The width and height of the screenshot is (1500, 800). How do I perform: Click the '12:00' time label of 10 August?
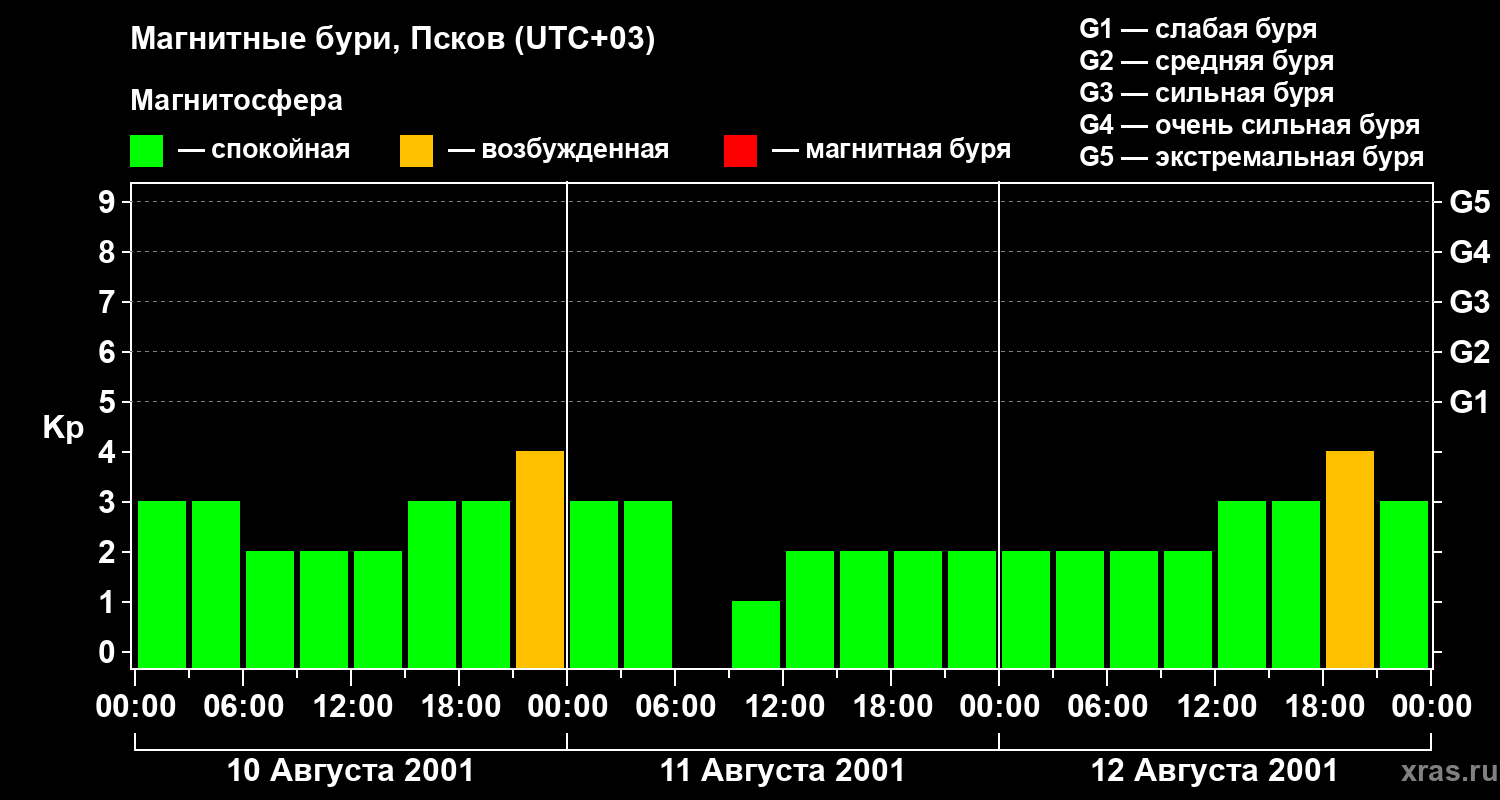point(351,707)
